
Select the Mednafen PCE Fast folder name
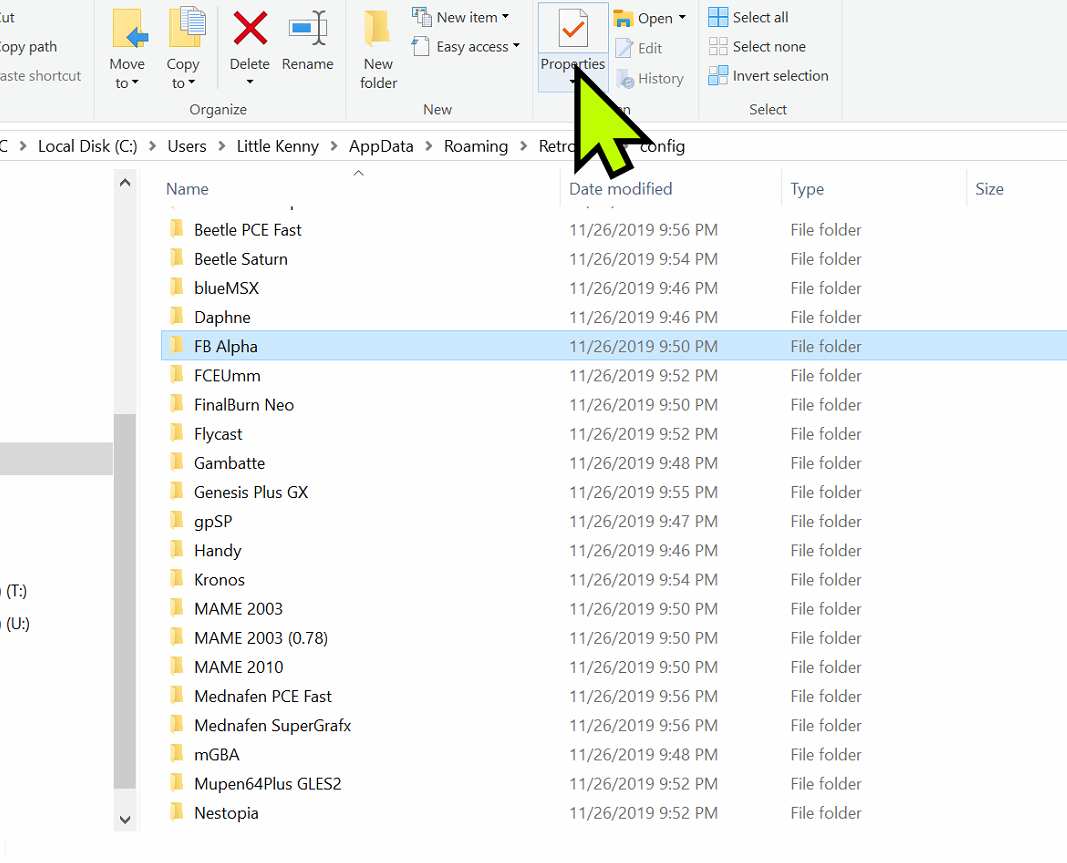[263, 696]
